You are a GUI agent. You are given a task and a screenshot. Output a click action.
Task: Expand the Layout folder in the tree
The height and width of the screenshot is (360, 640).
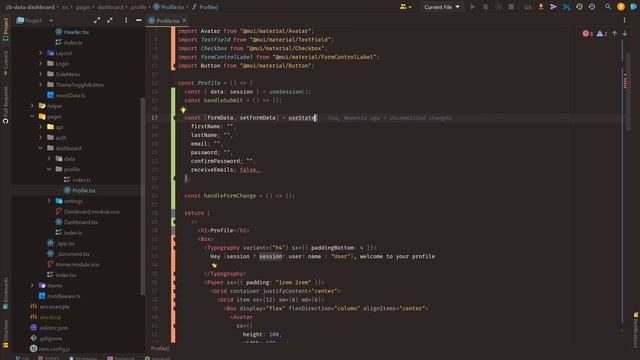(40, 53)
